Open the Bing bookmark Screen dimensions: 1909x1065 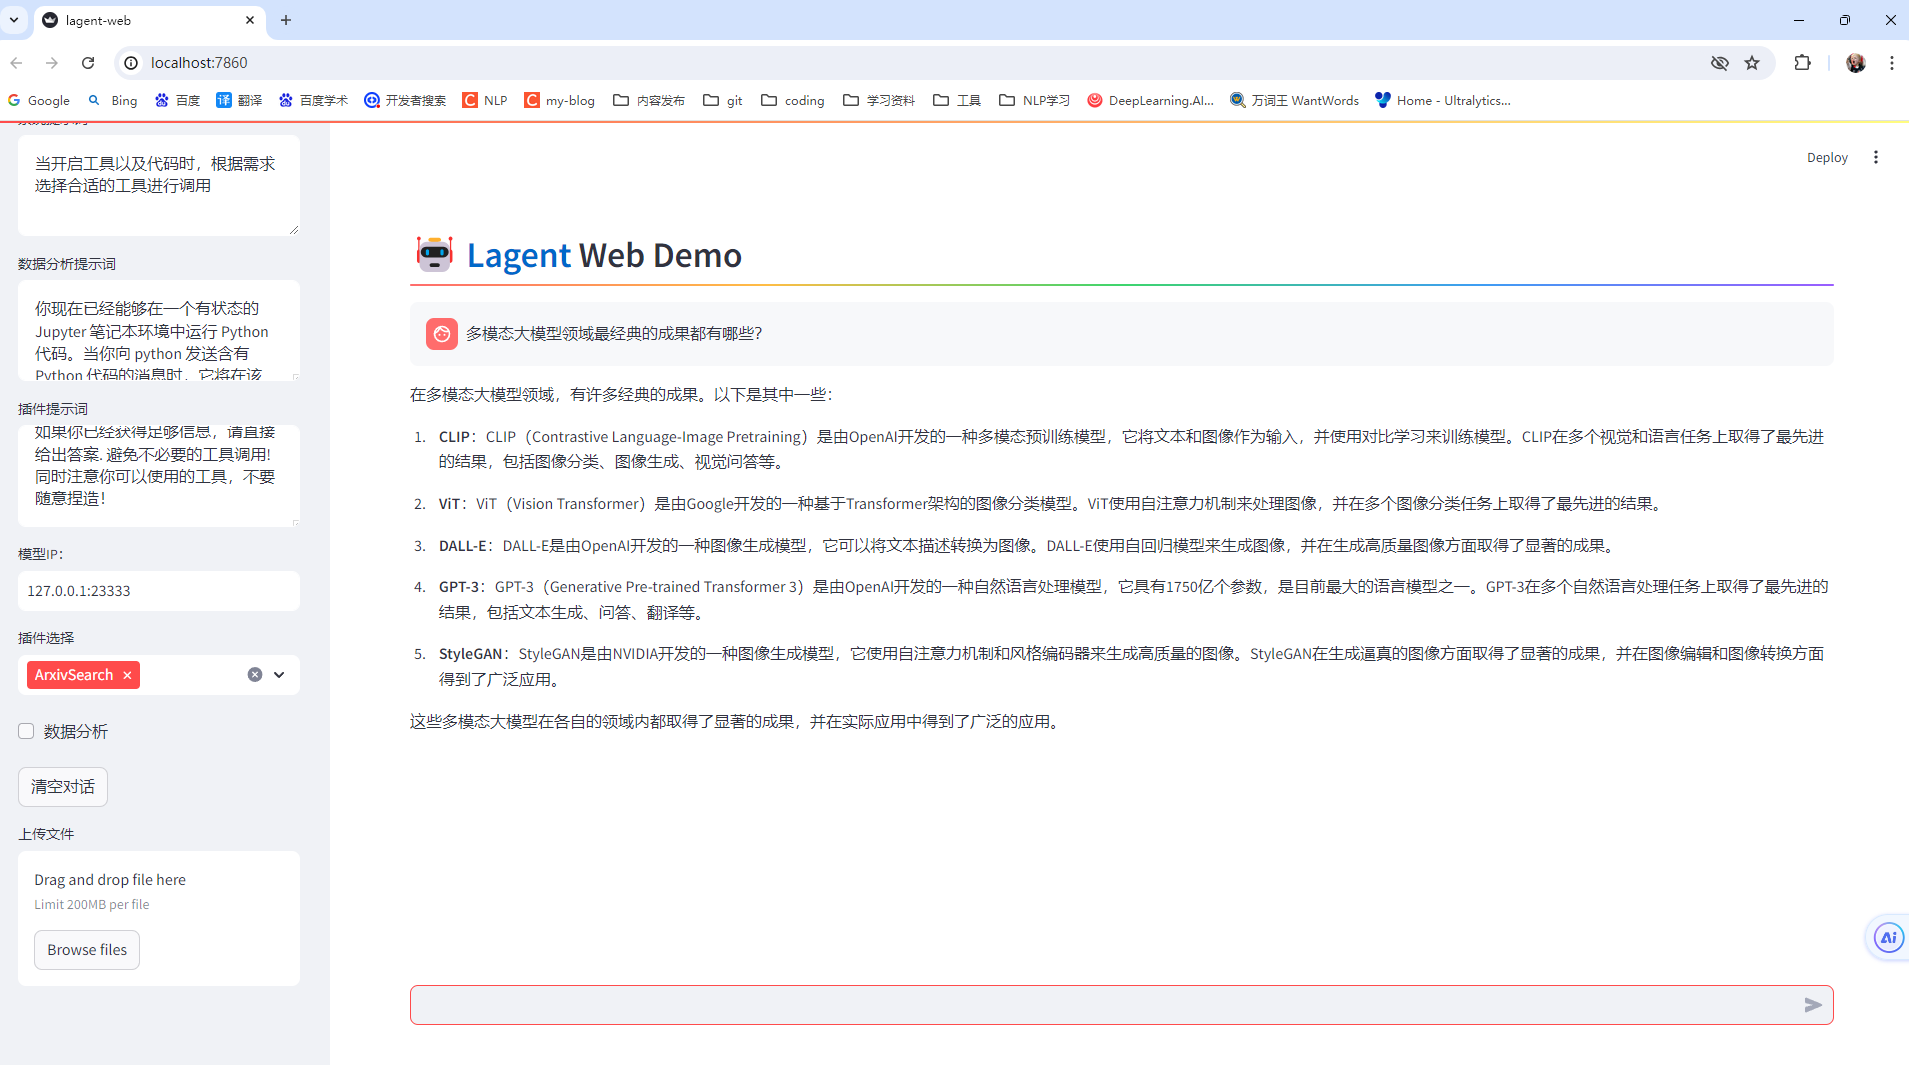pos(113,101)
